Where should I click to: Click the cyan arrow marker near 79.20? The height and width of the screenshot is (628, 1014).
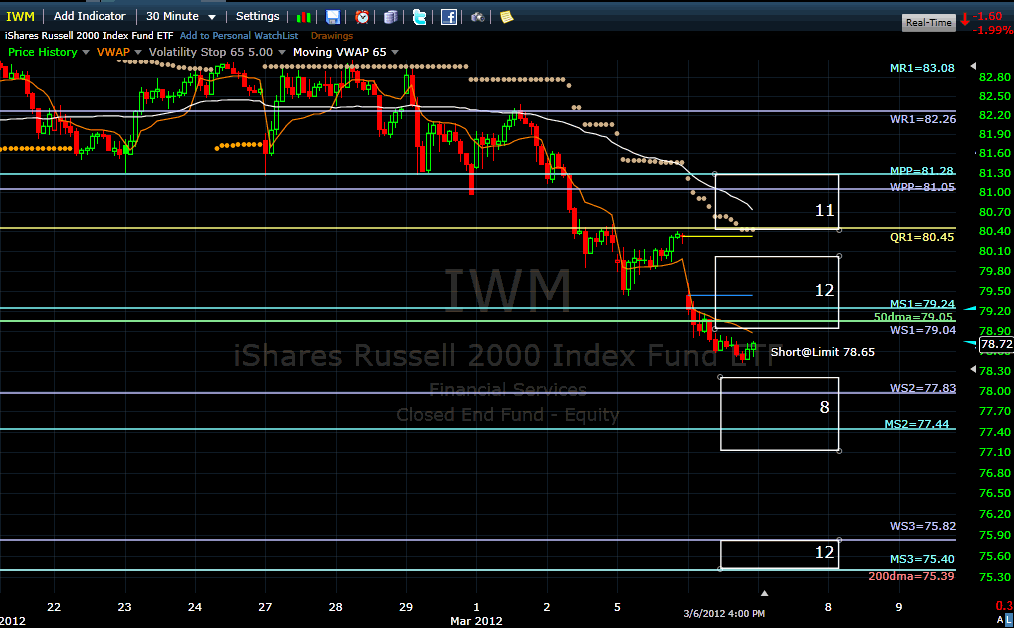pos(970,309)
